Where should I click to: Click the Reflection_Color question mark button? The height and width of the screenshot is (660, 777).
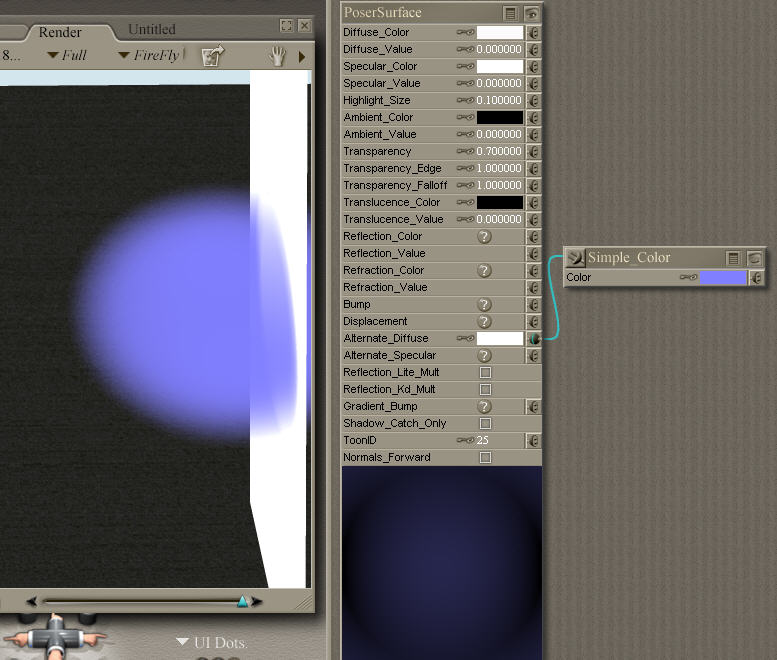tap(485, 236)
